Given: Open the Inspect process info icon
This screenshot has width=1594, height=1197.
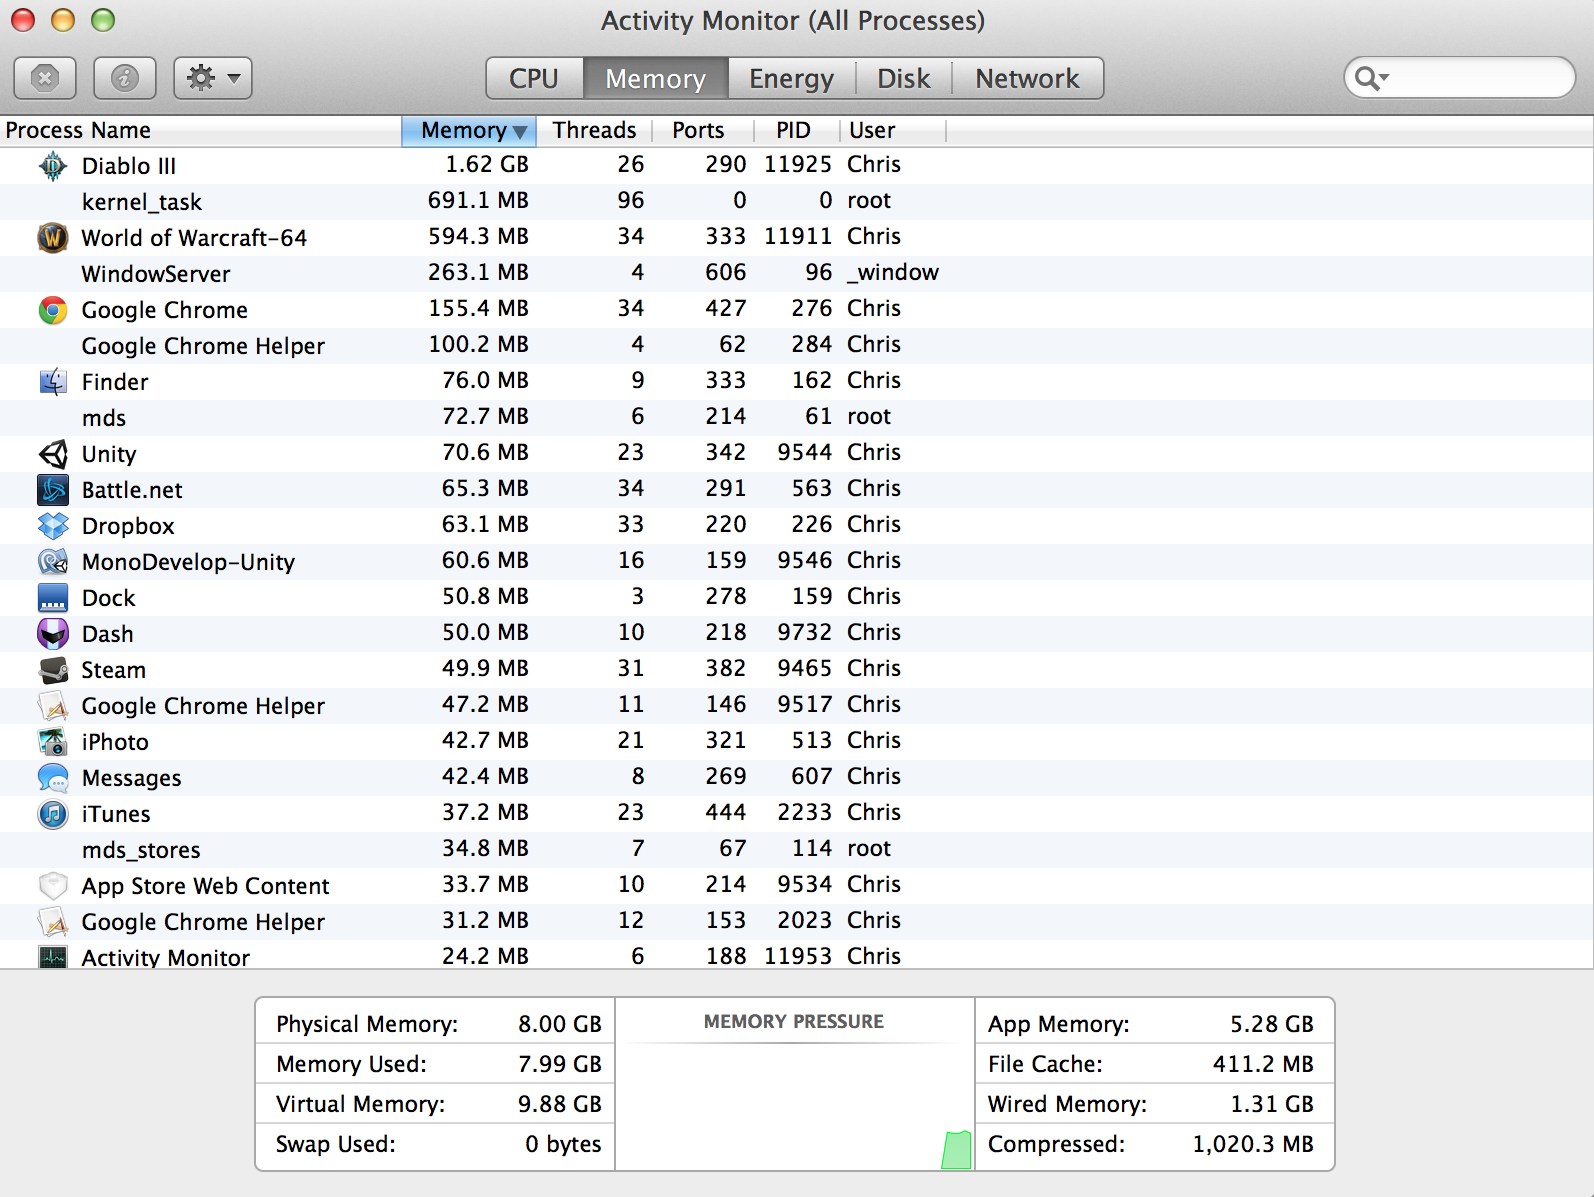Looking at the screenshot, I should tap(125, 78).
